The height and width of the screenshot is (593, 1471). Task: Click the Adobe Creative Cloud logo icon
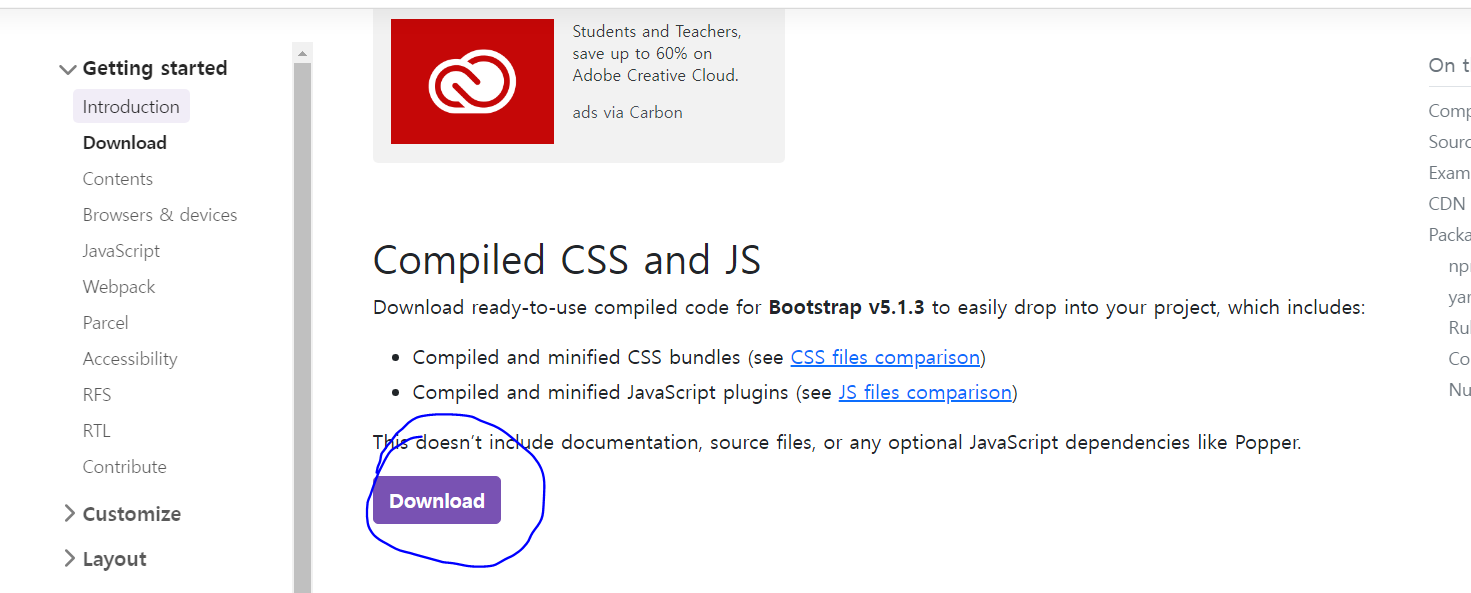click(472, 81)
